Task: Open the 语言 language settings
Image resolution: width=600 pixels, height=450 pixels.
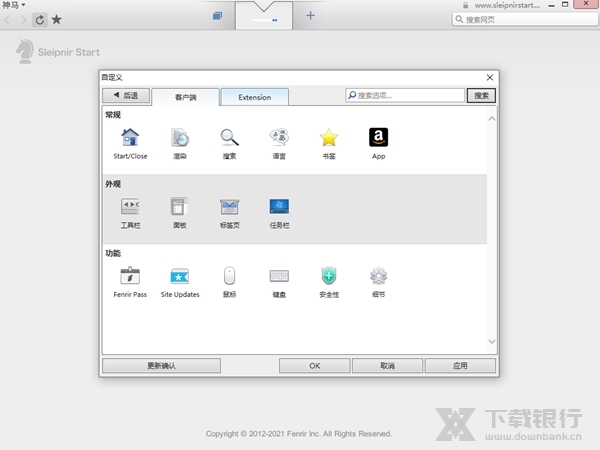Action: point(279,139)
